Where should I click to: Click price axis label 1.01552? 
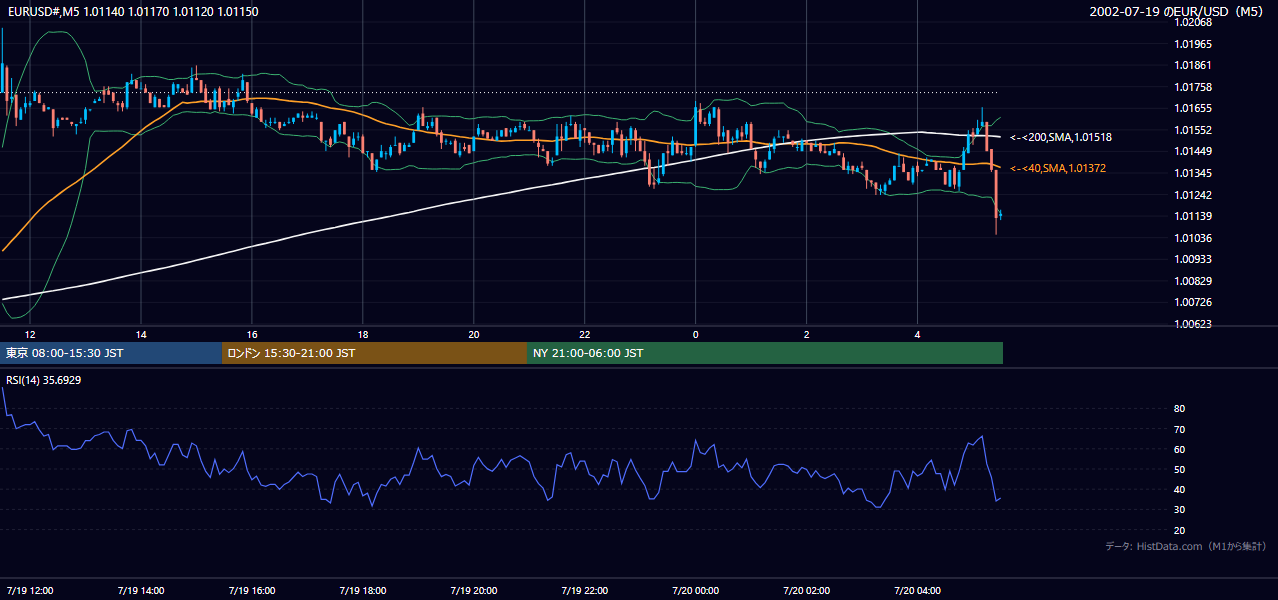pyautogui.click(x=1193, y=130)
